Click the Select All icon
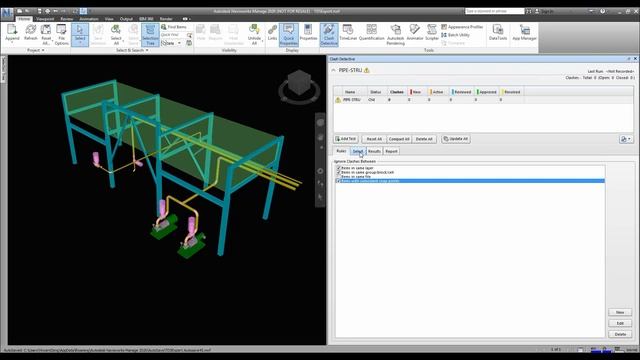640x360 pixels. pyautogui.click(x=116, y=29)
